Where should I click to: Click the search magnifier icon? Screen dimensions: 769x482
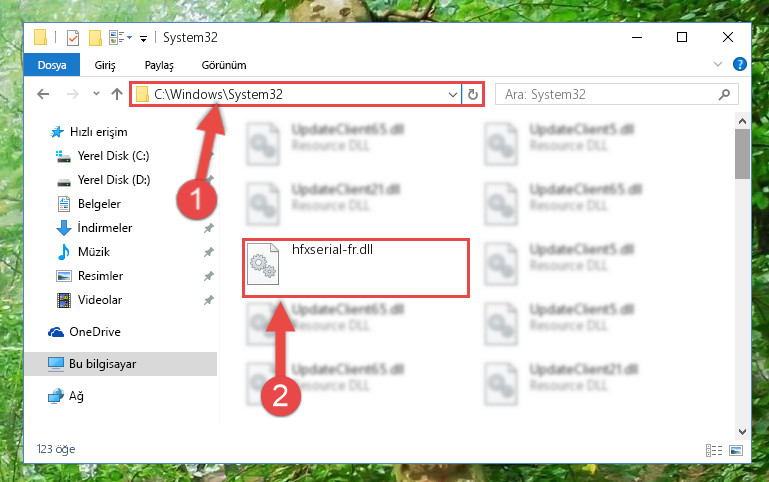pos(724,94)
